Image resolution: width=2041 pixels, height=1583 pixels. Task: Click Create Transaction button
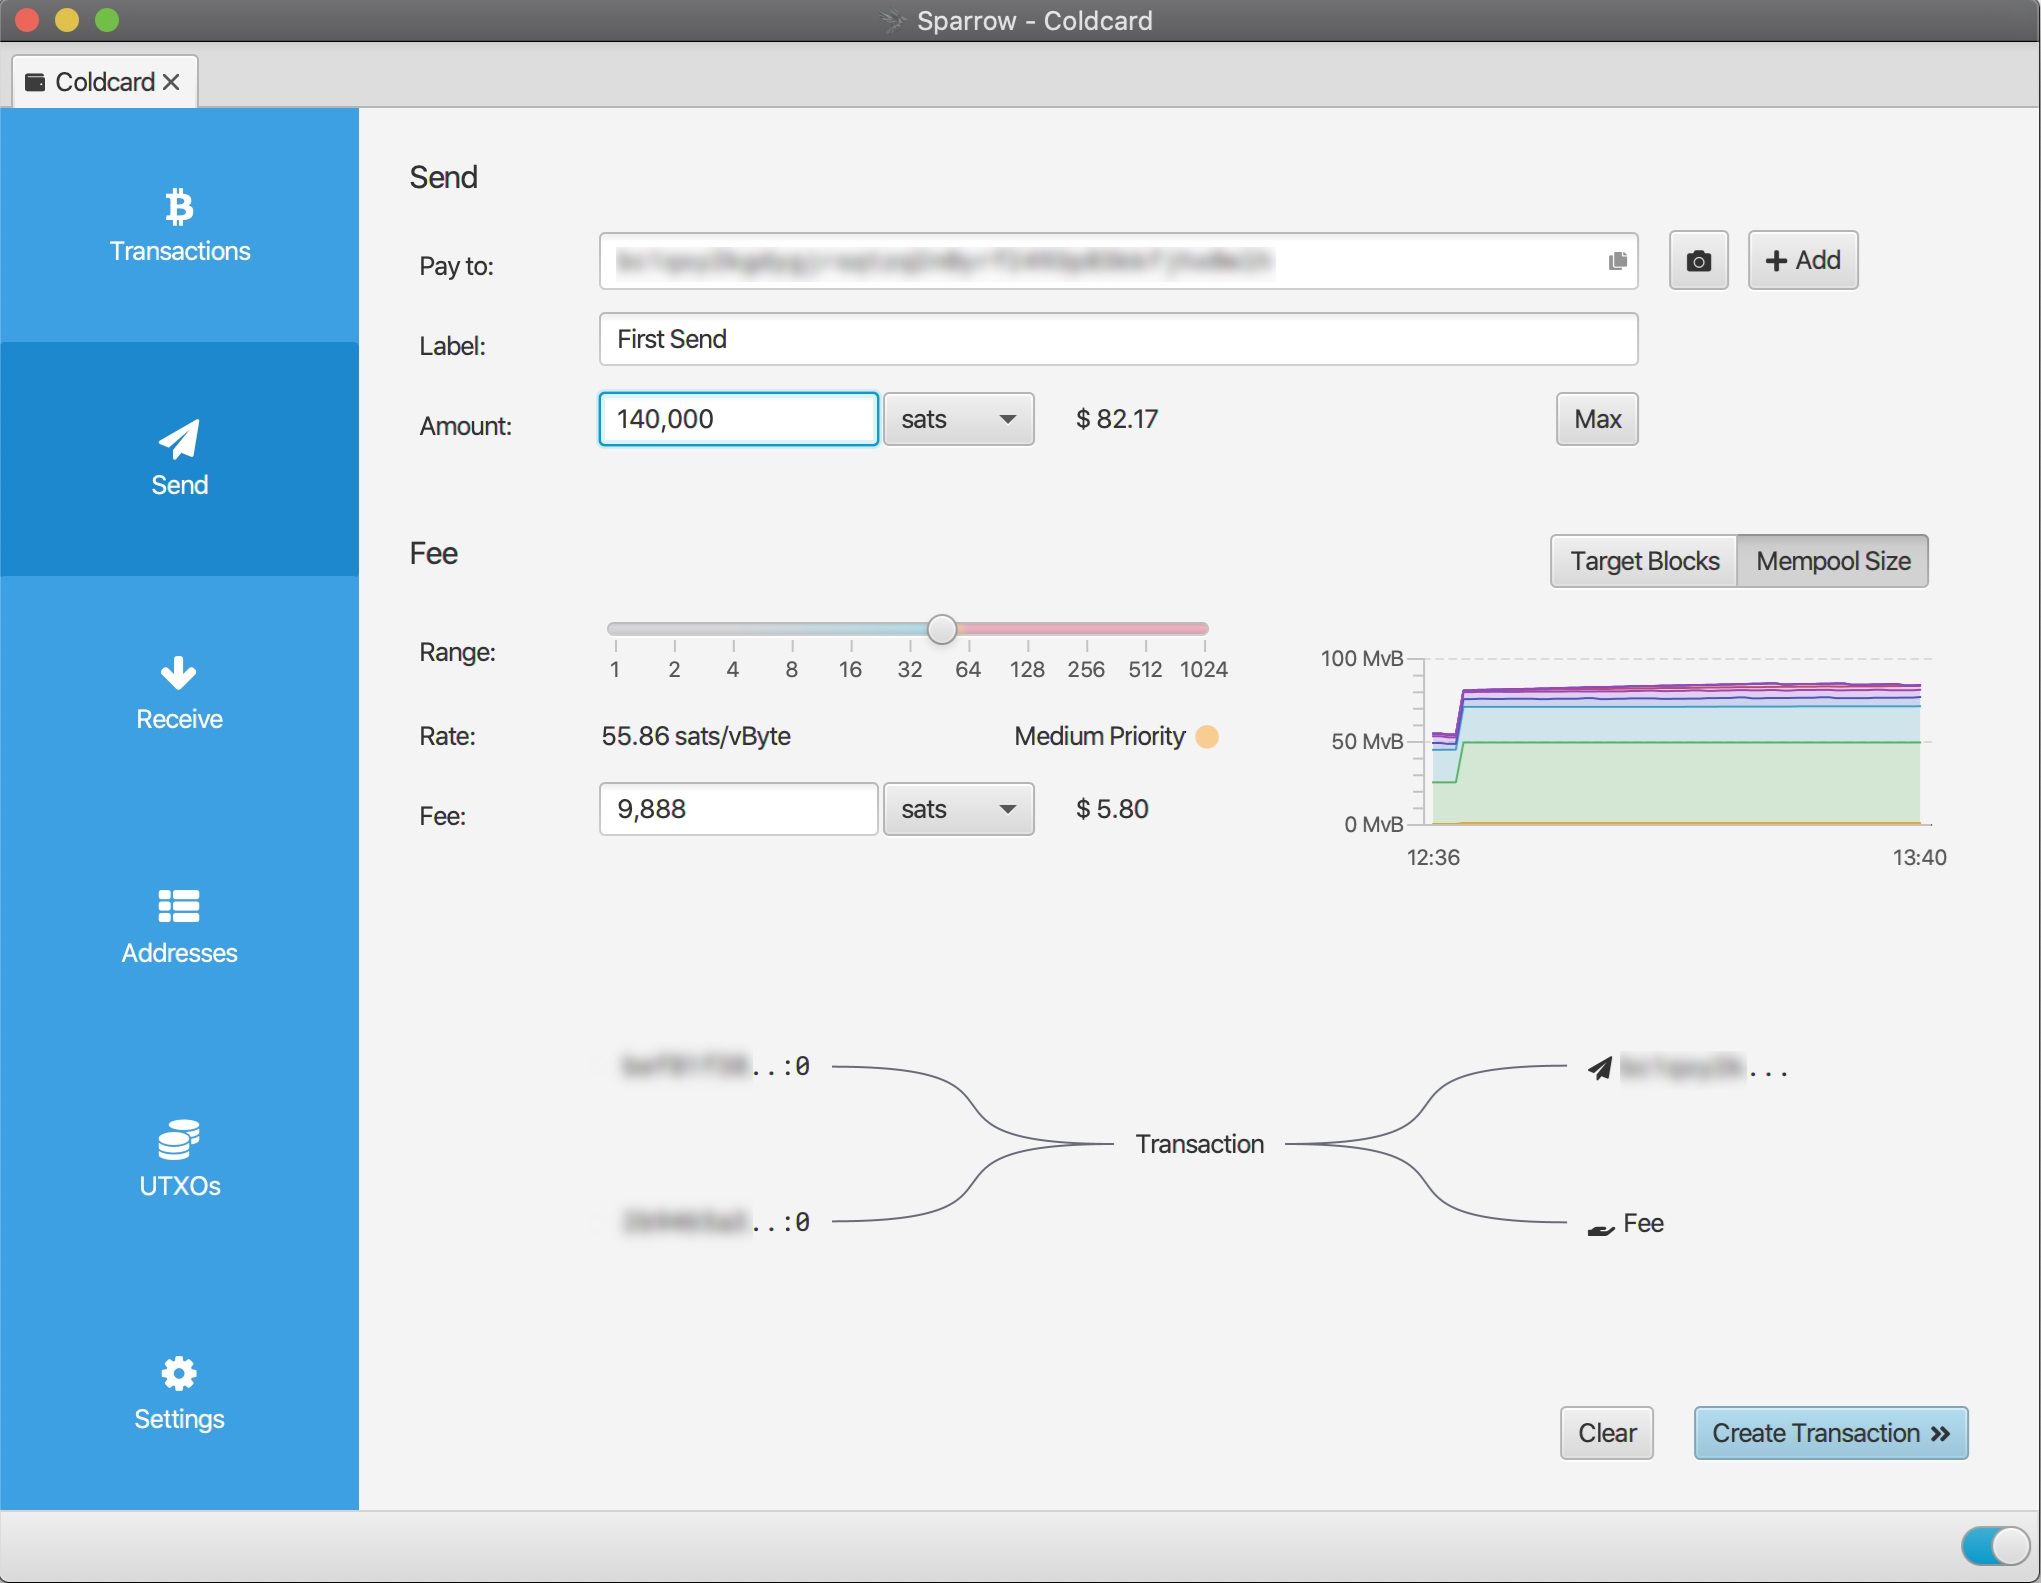(x=1830, y=1433)
